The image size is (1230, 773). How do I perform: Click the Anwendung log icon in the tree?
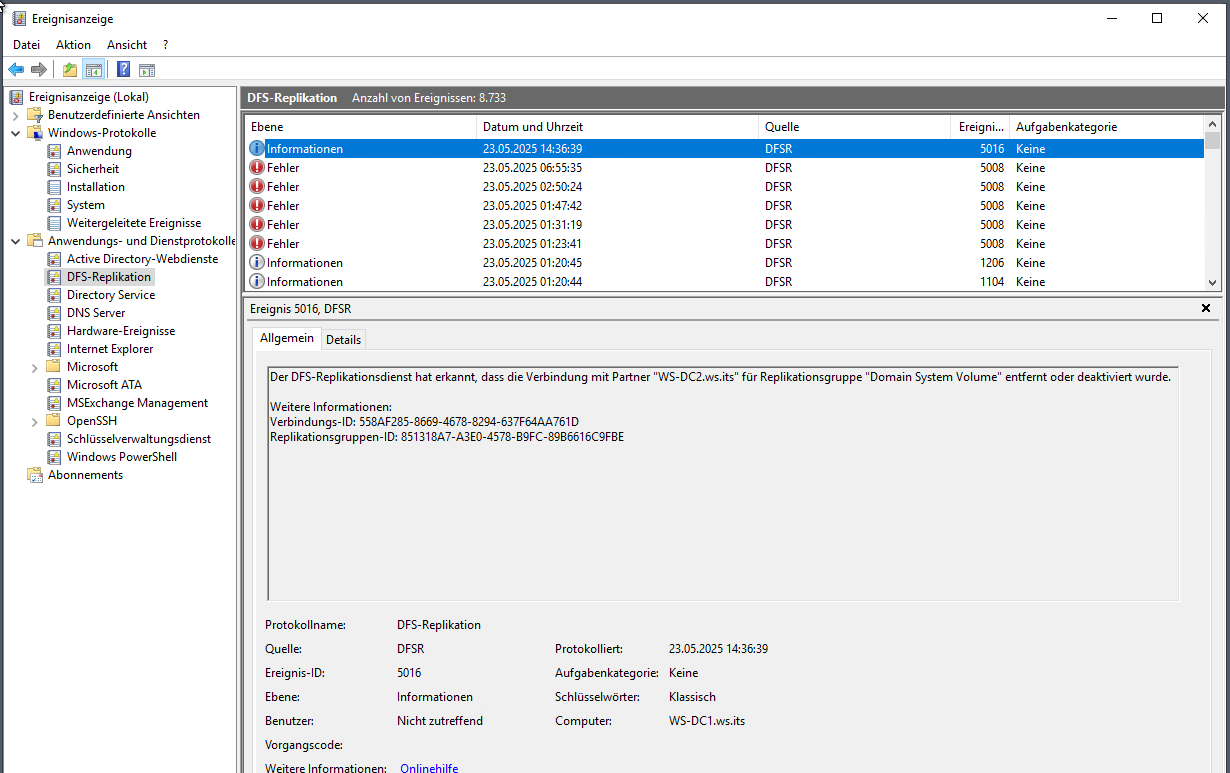coord(55,151)
